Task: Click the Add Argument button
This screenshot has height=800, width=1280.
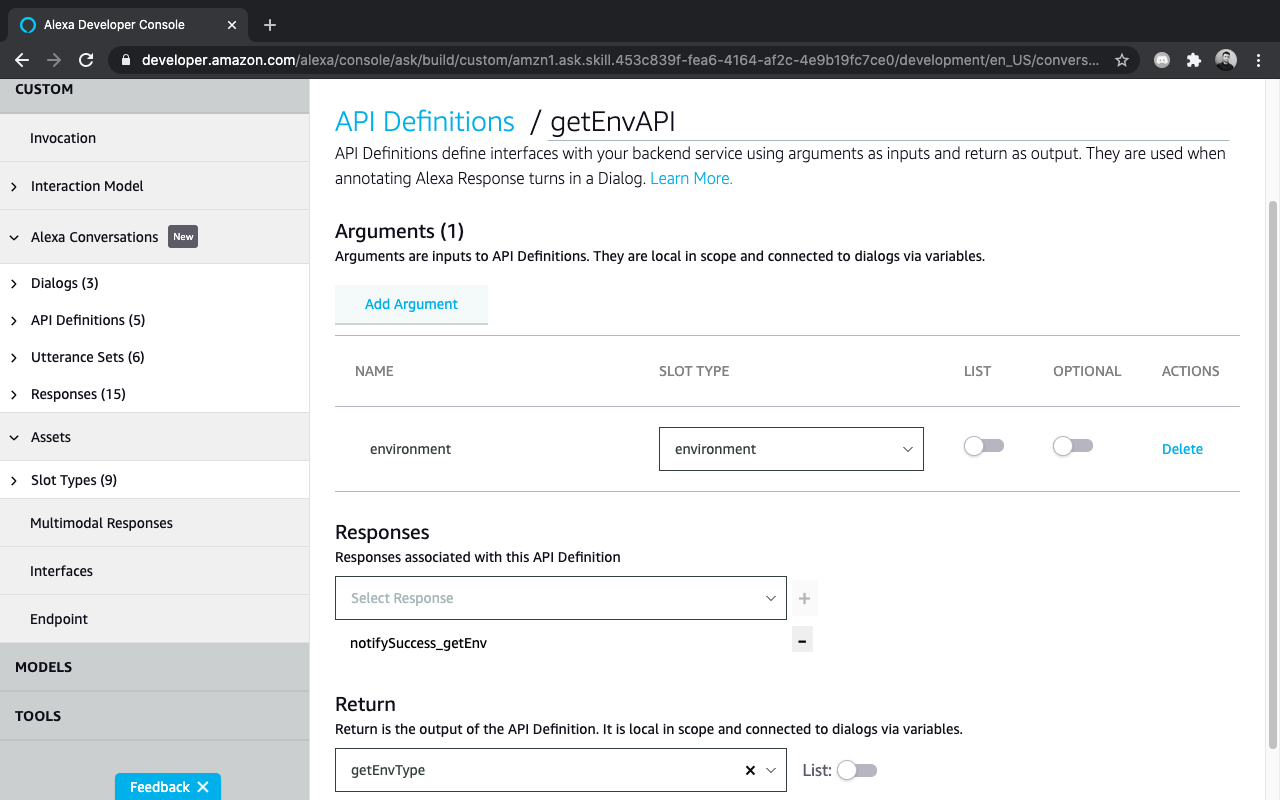Action: 411,304
